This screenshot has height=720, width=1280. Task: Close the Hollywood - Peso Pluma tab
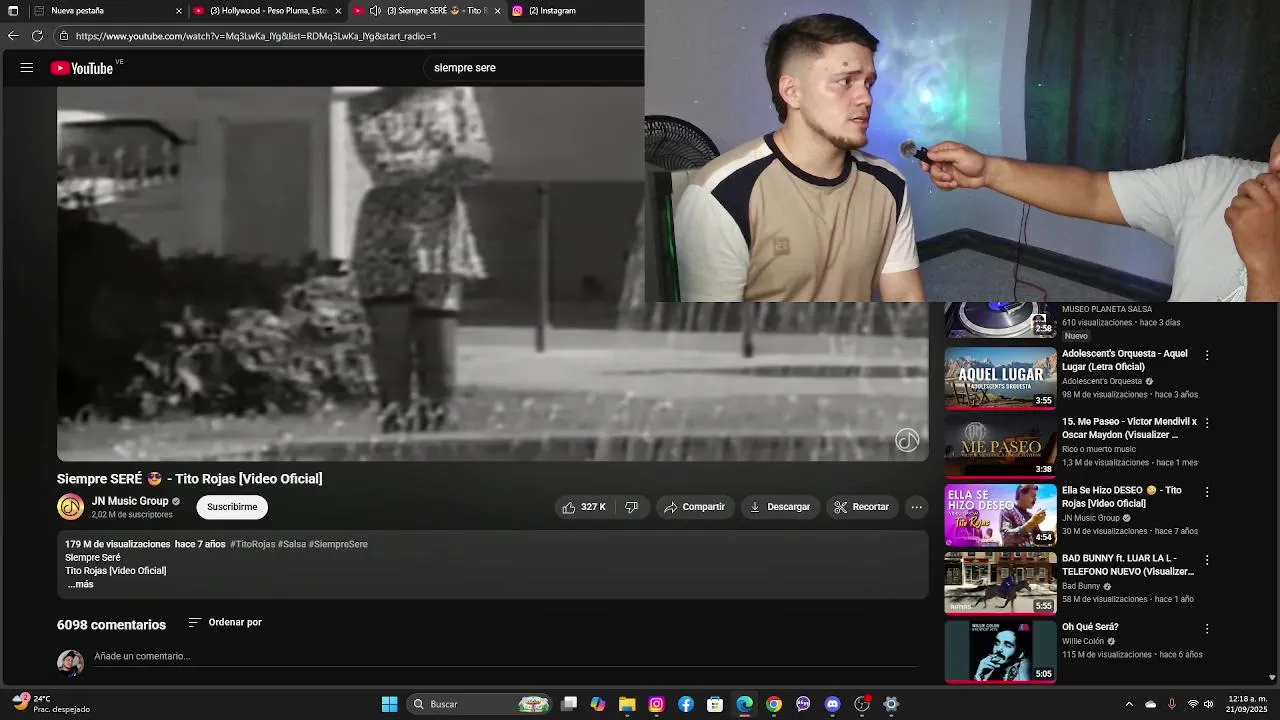click(x=338, y=11)
